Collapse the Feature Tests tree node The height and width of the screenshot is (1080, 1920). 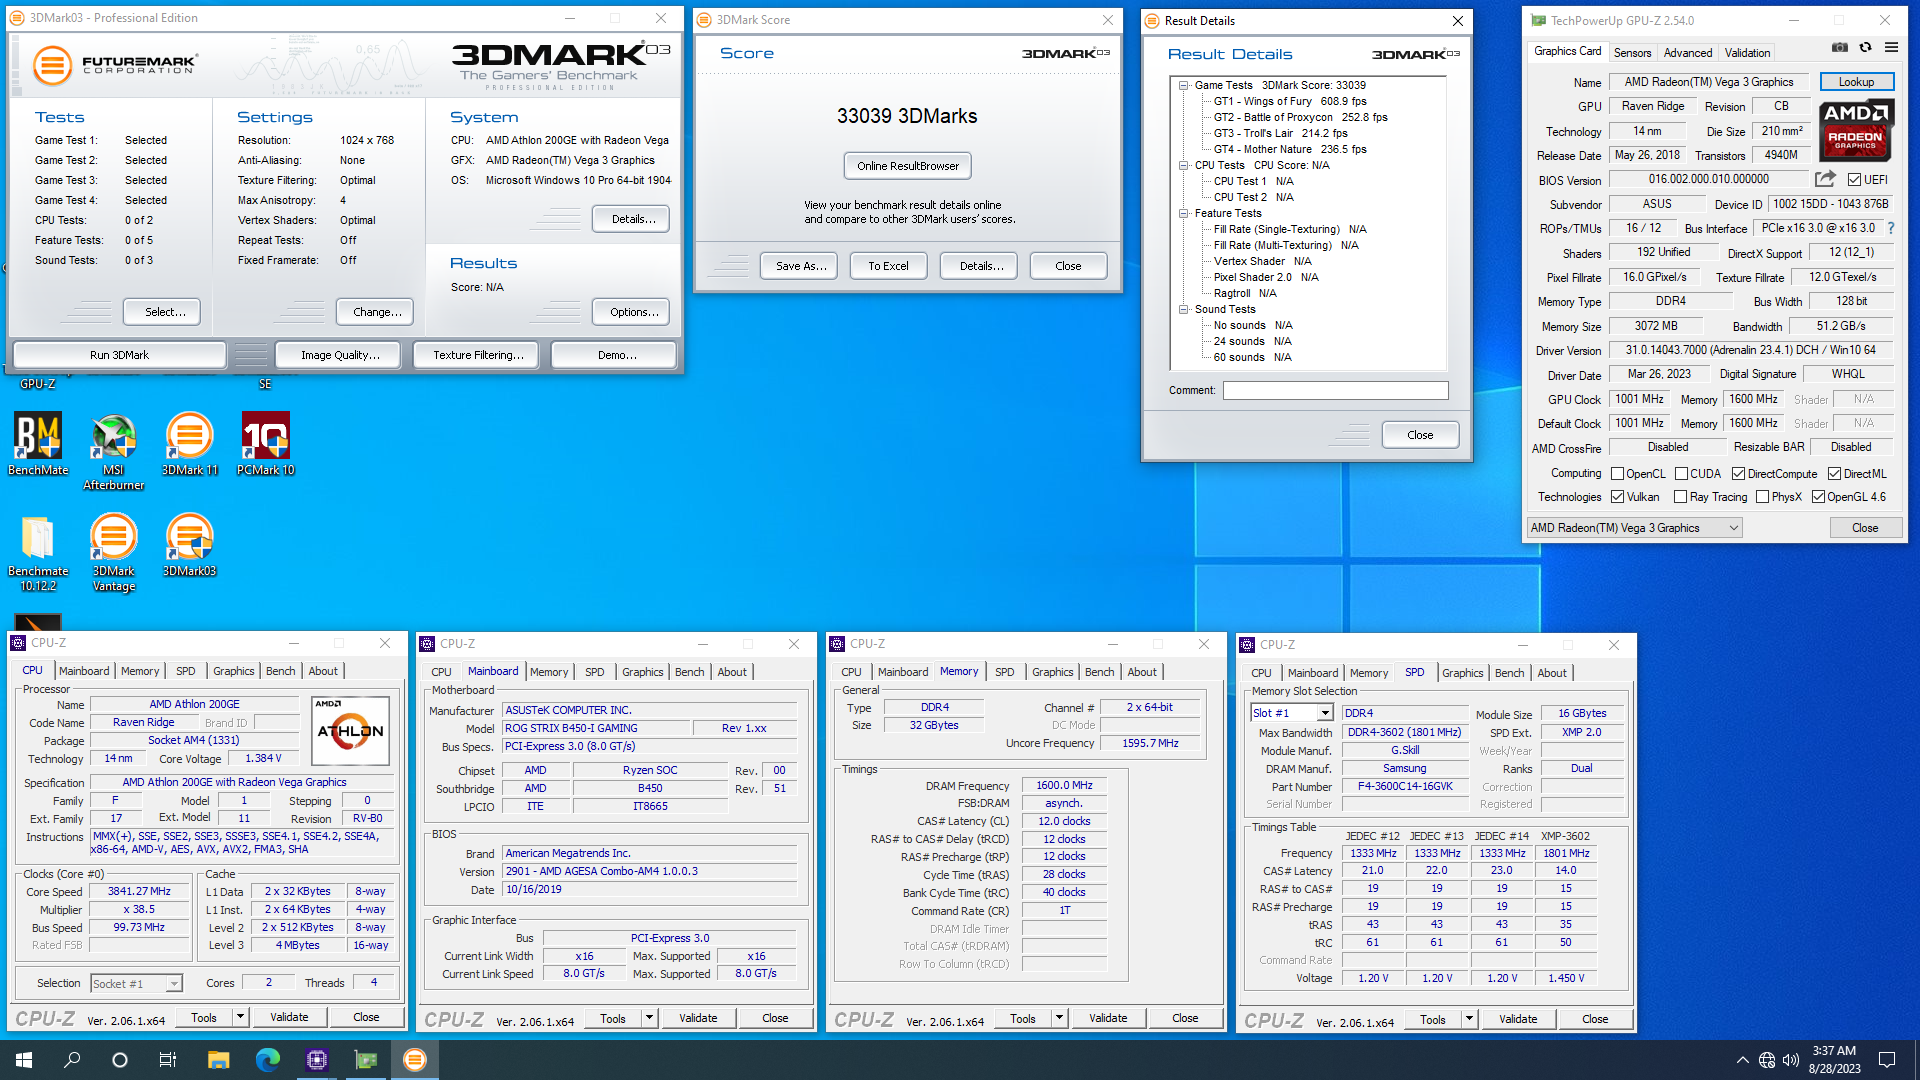click(x=1184, y=213)
